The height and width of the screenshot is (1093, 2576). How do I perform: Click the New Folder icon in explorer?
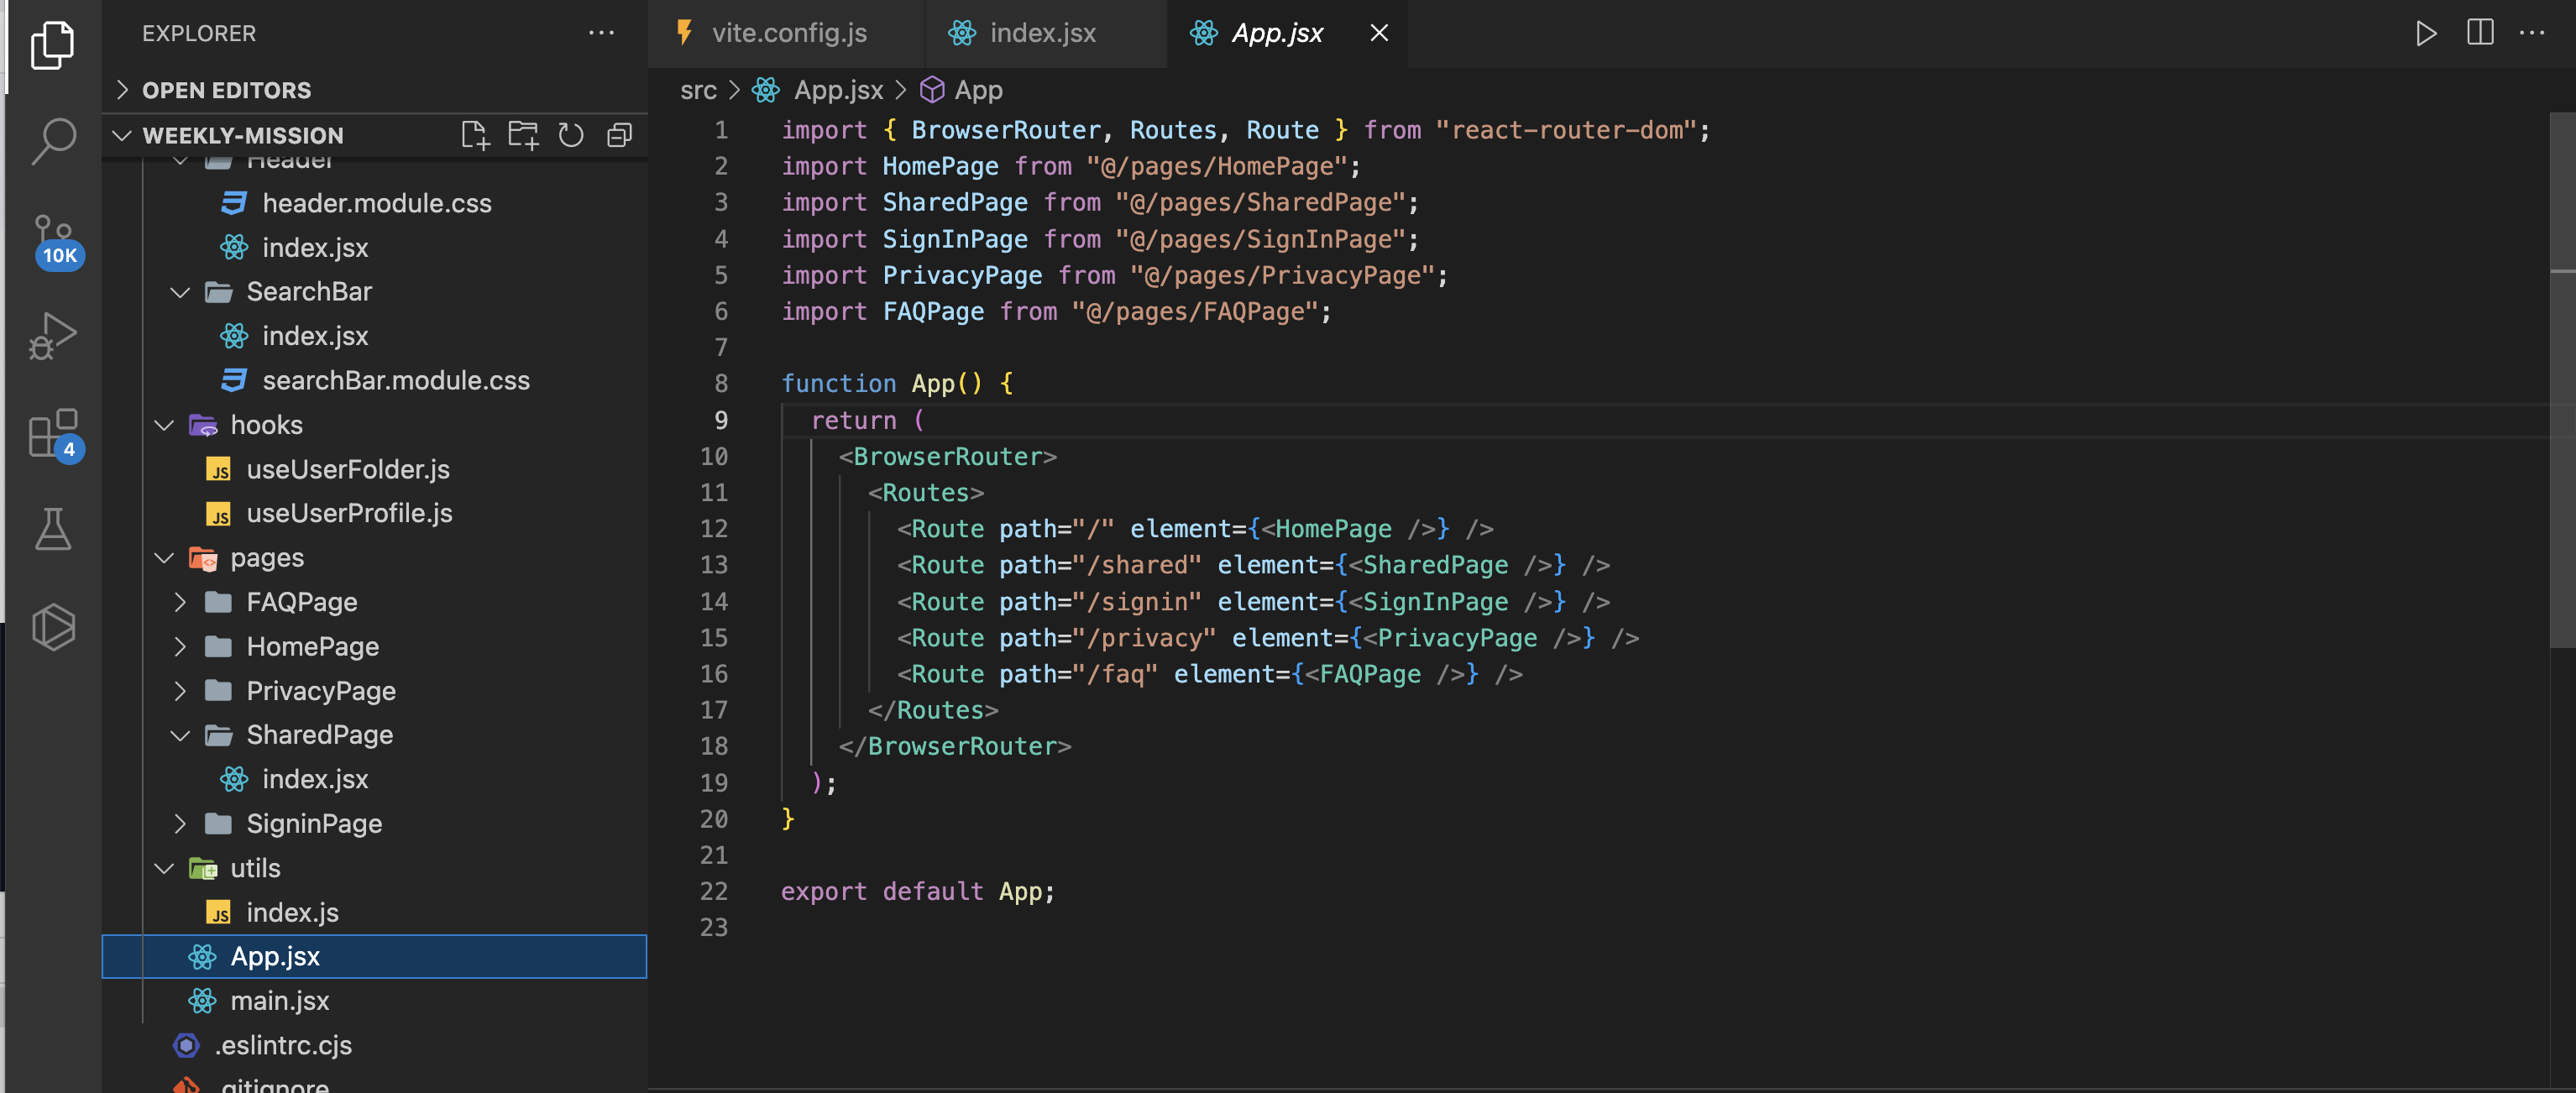pos(523,135)
